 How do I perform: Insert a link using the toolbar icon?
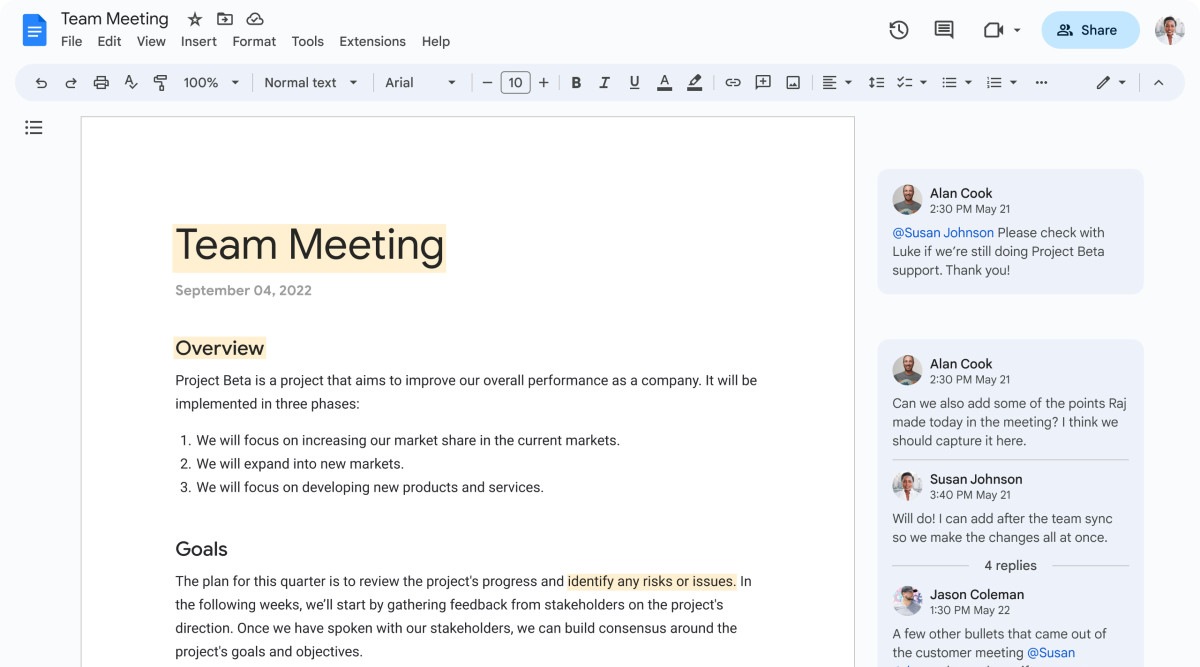tap(733, 82)
